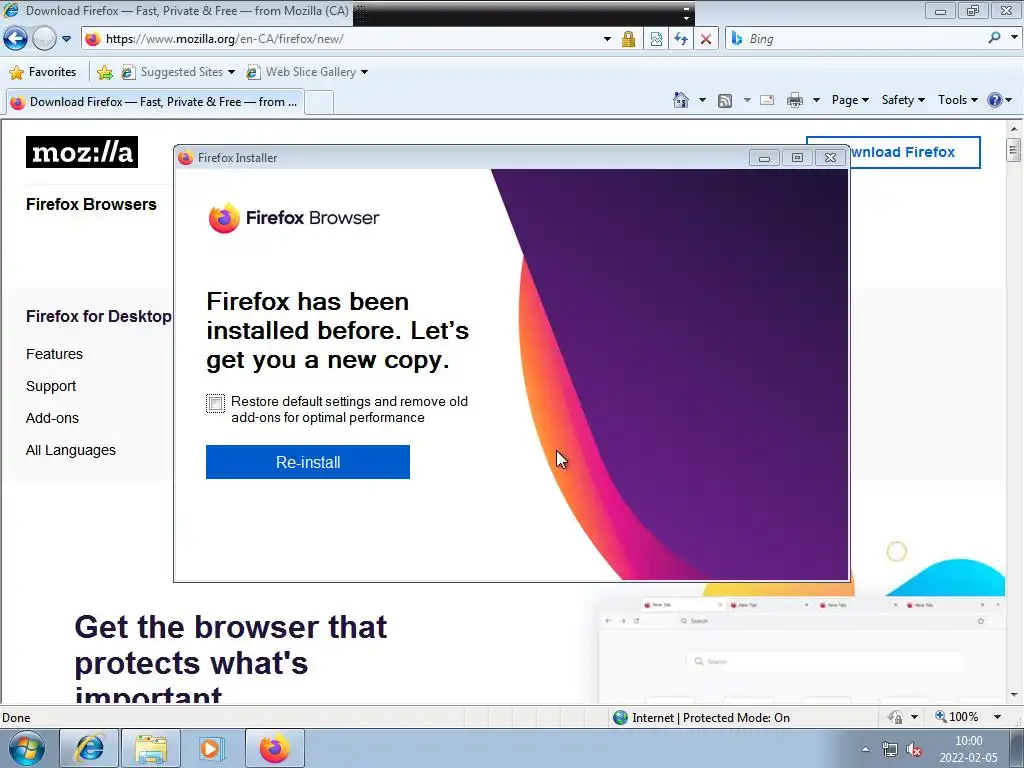
Task: Click the search magnifier icon
Action: [994, 38]
